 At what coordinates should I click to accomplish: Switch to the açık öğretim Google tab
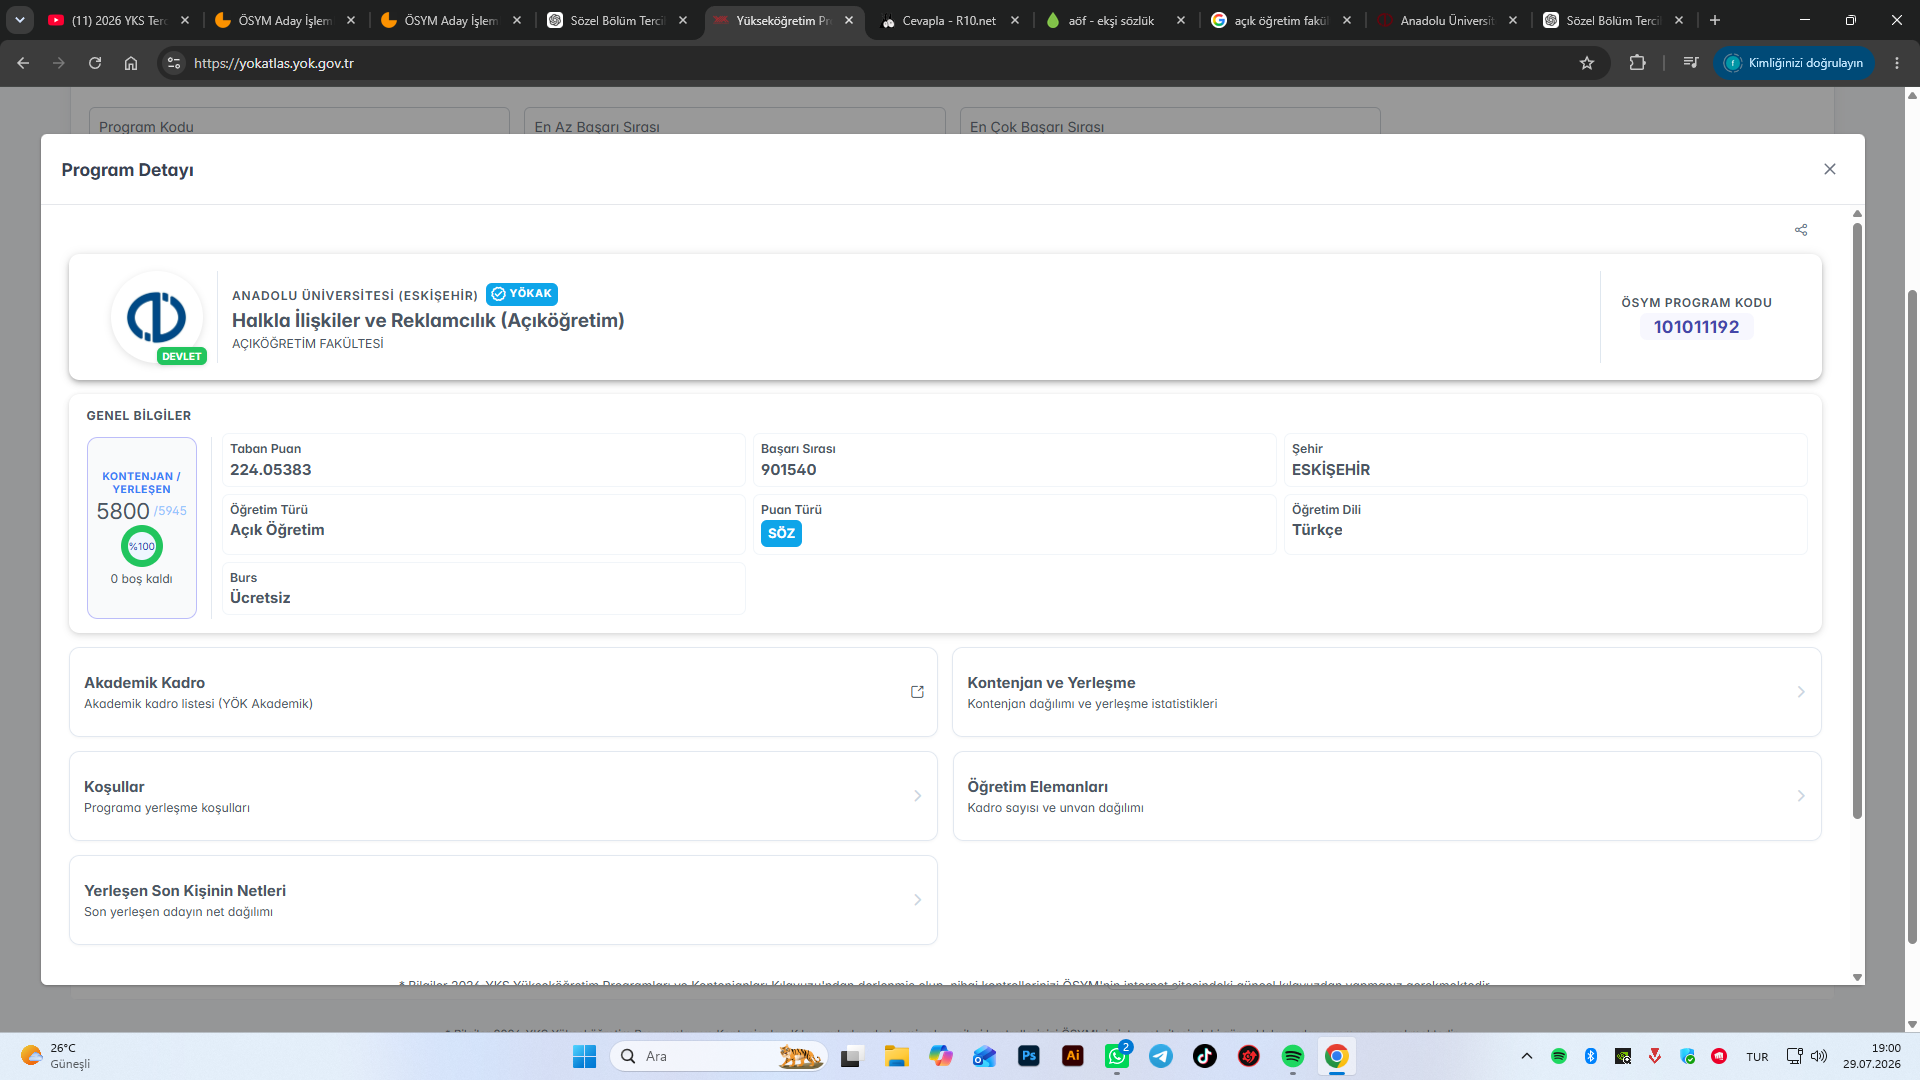[x=1282, y=20]
